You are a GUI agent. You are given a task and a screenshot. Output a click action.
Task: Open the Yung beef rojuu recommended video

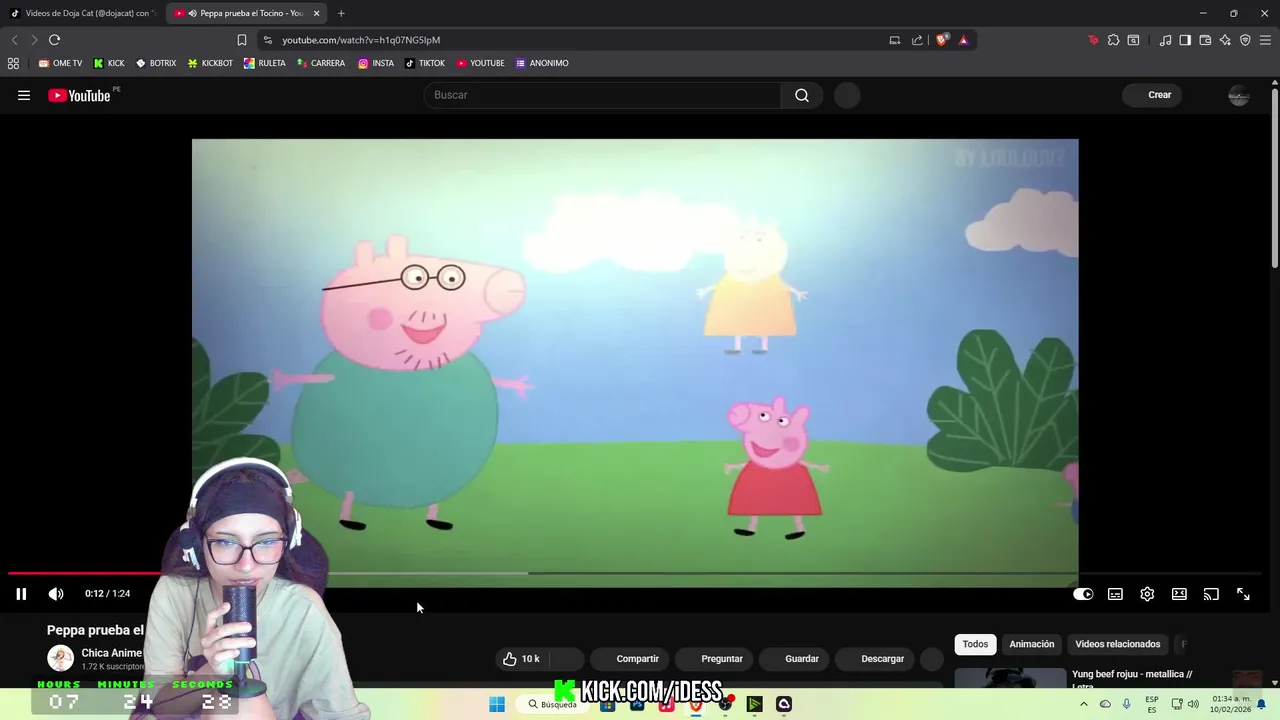1132,678
